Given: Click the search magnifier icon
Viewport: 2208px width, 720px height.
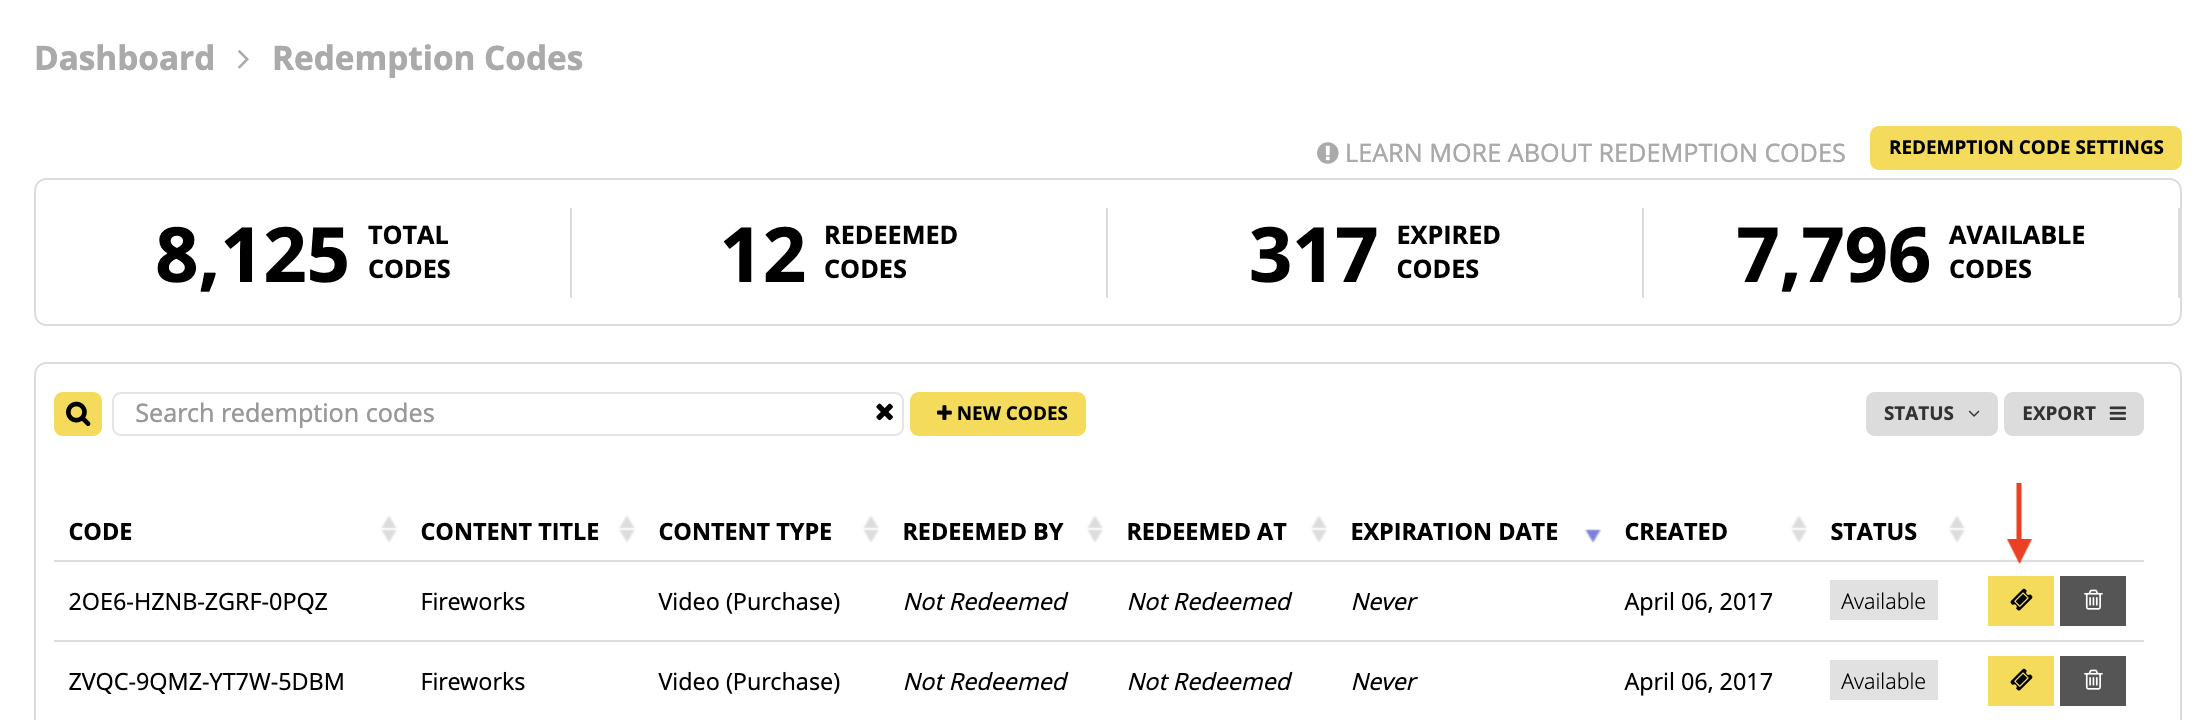Looking at the screenshot, I should tap(76, 413).
